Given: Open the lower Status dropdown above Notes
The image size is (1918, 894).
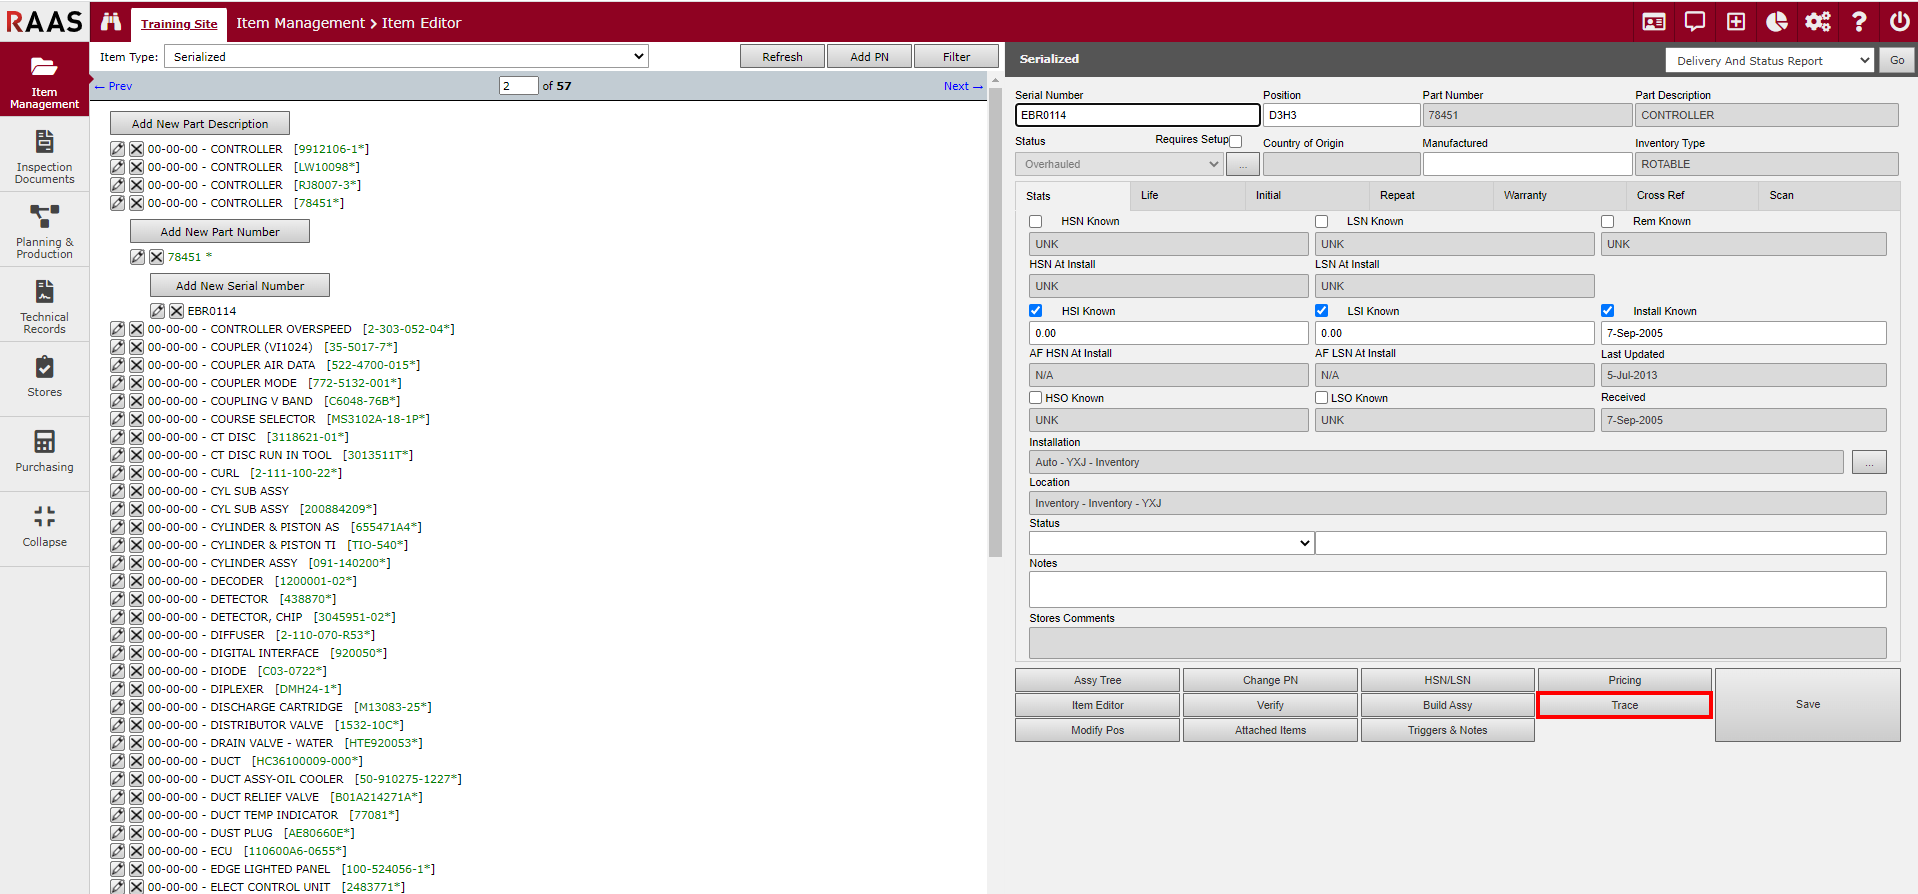Looking at the screenshot, I should coord(1170,543).
